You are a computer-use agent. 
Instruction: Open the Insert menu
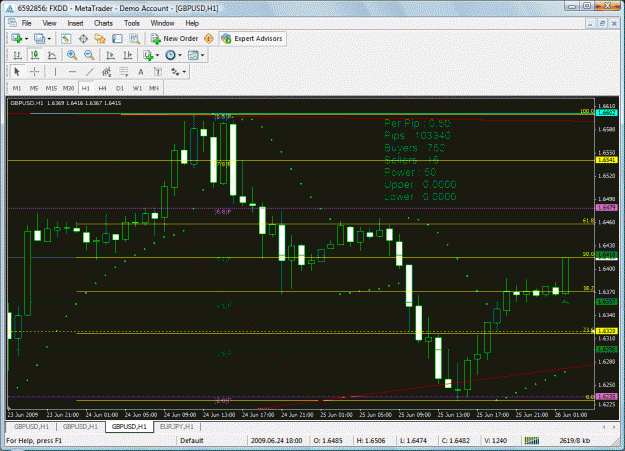click(x=75, y=23)
